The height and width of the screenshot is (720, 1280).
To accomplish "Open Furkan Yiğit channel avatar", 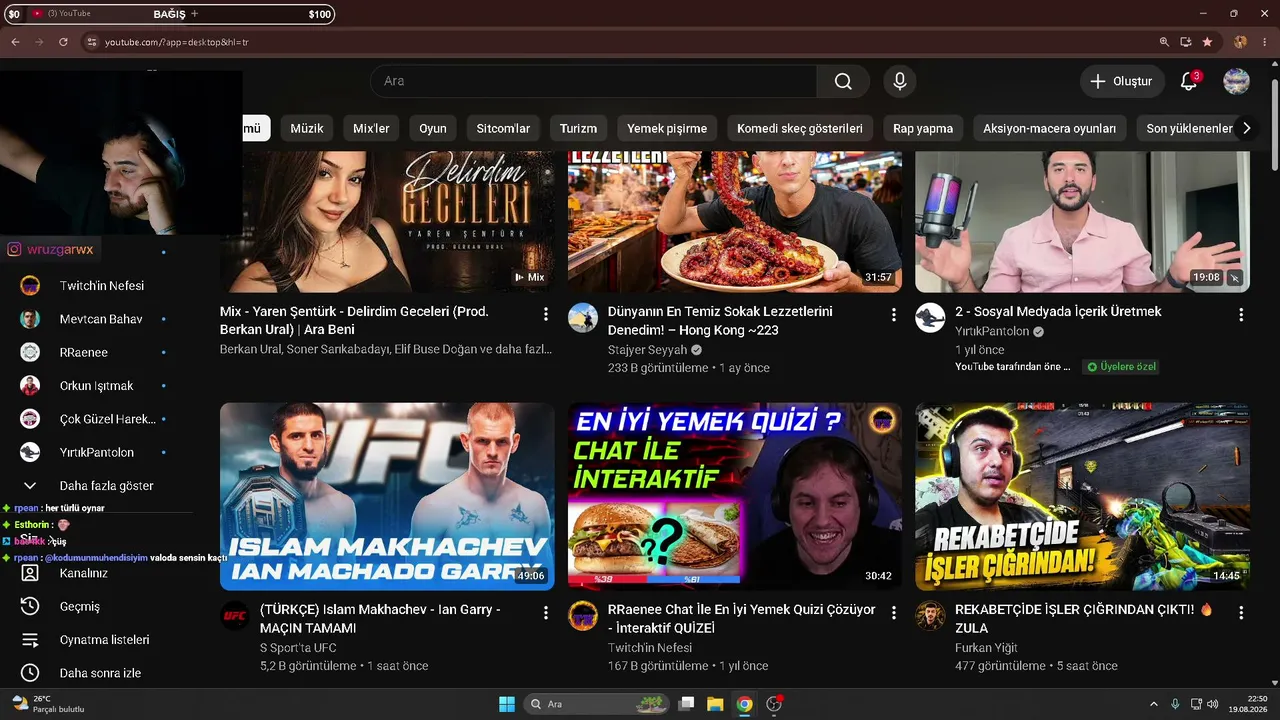I will (x=930, y=616).
